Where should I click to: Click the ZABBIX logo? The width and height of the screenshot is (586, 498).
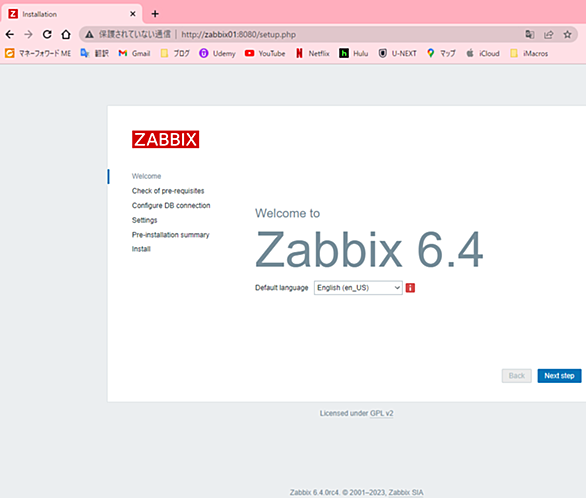pos(166,139)
